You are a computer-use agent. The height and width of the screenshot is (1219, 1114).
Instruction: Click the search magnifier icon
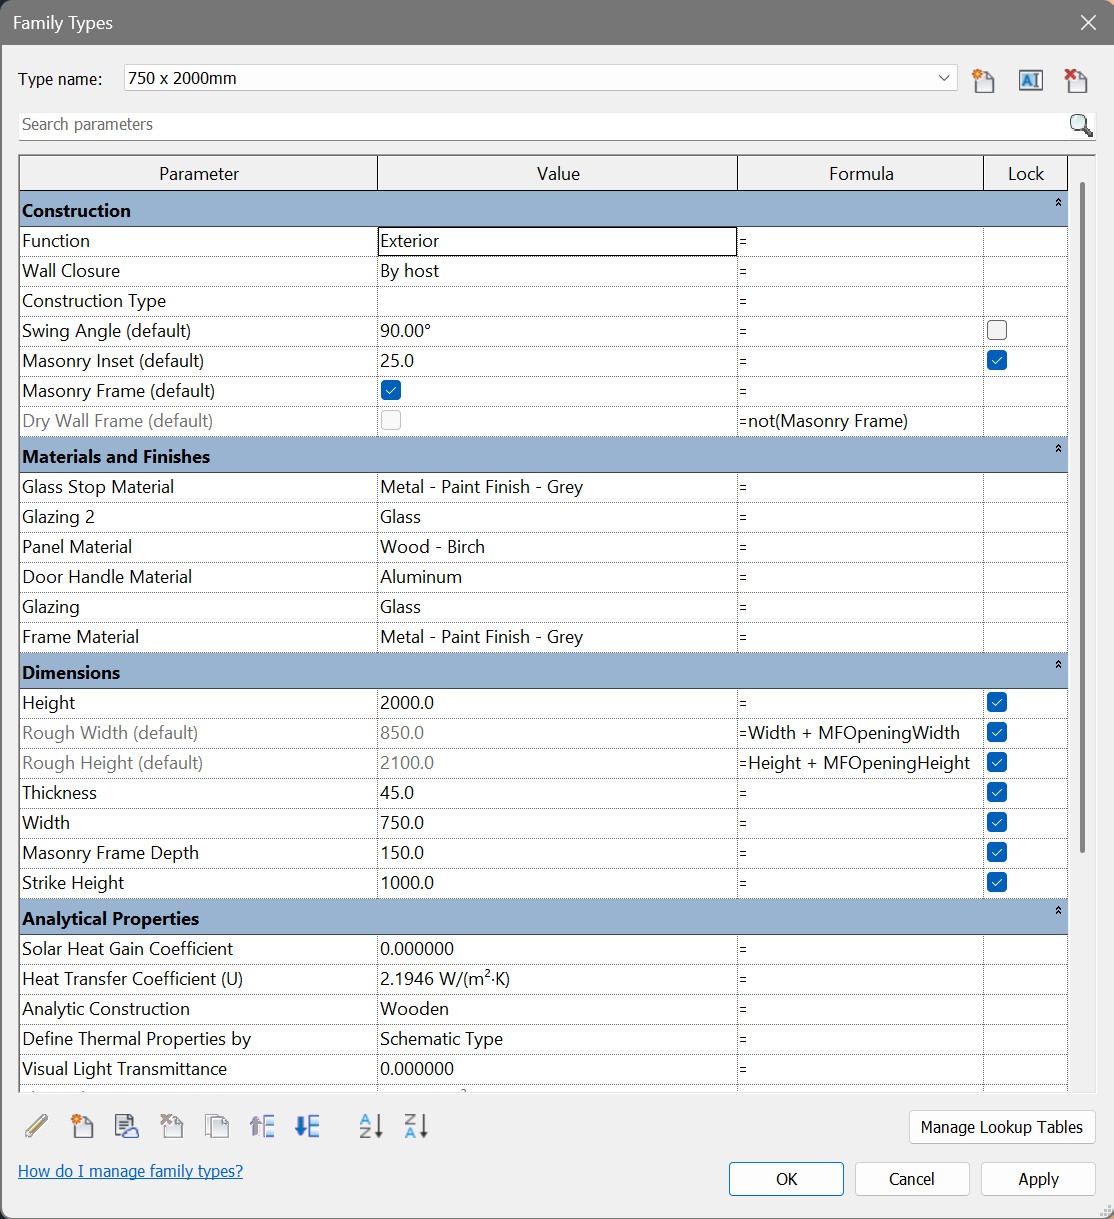tap(1080, 125)
